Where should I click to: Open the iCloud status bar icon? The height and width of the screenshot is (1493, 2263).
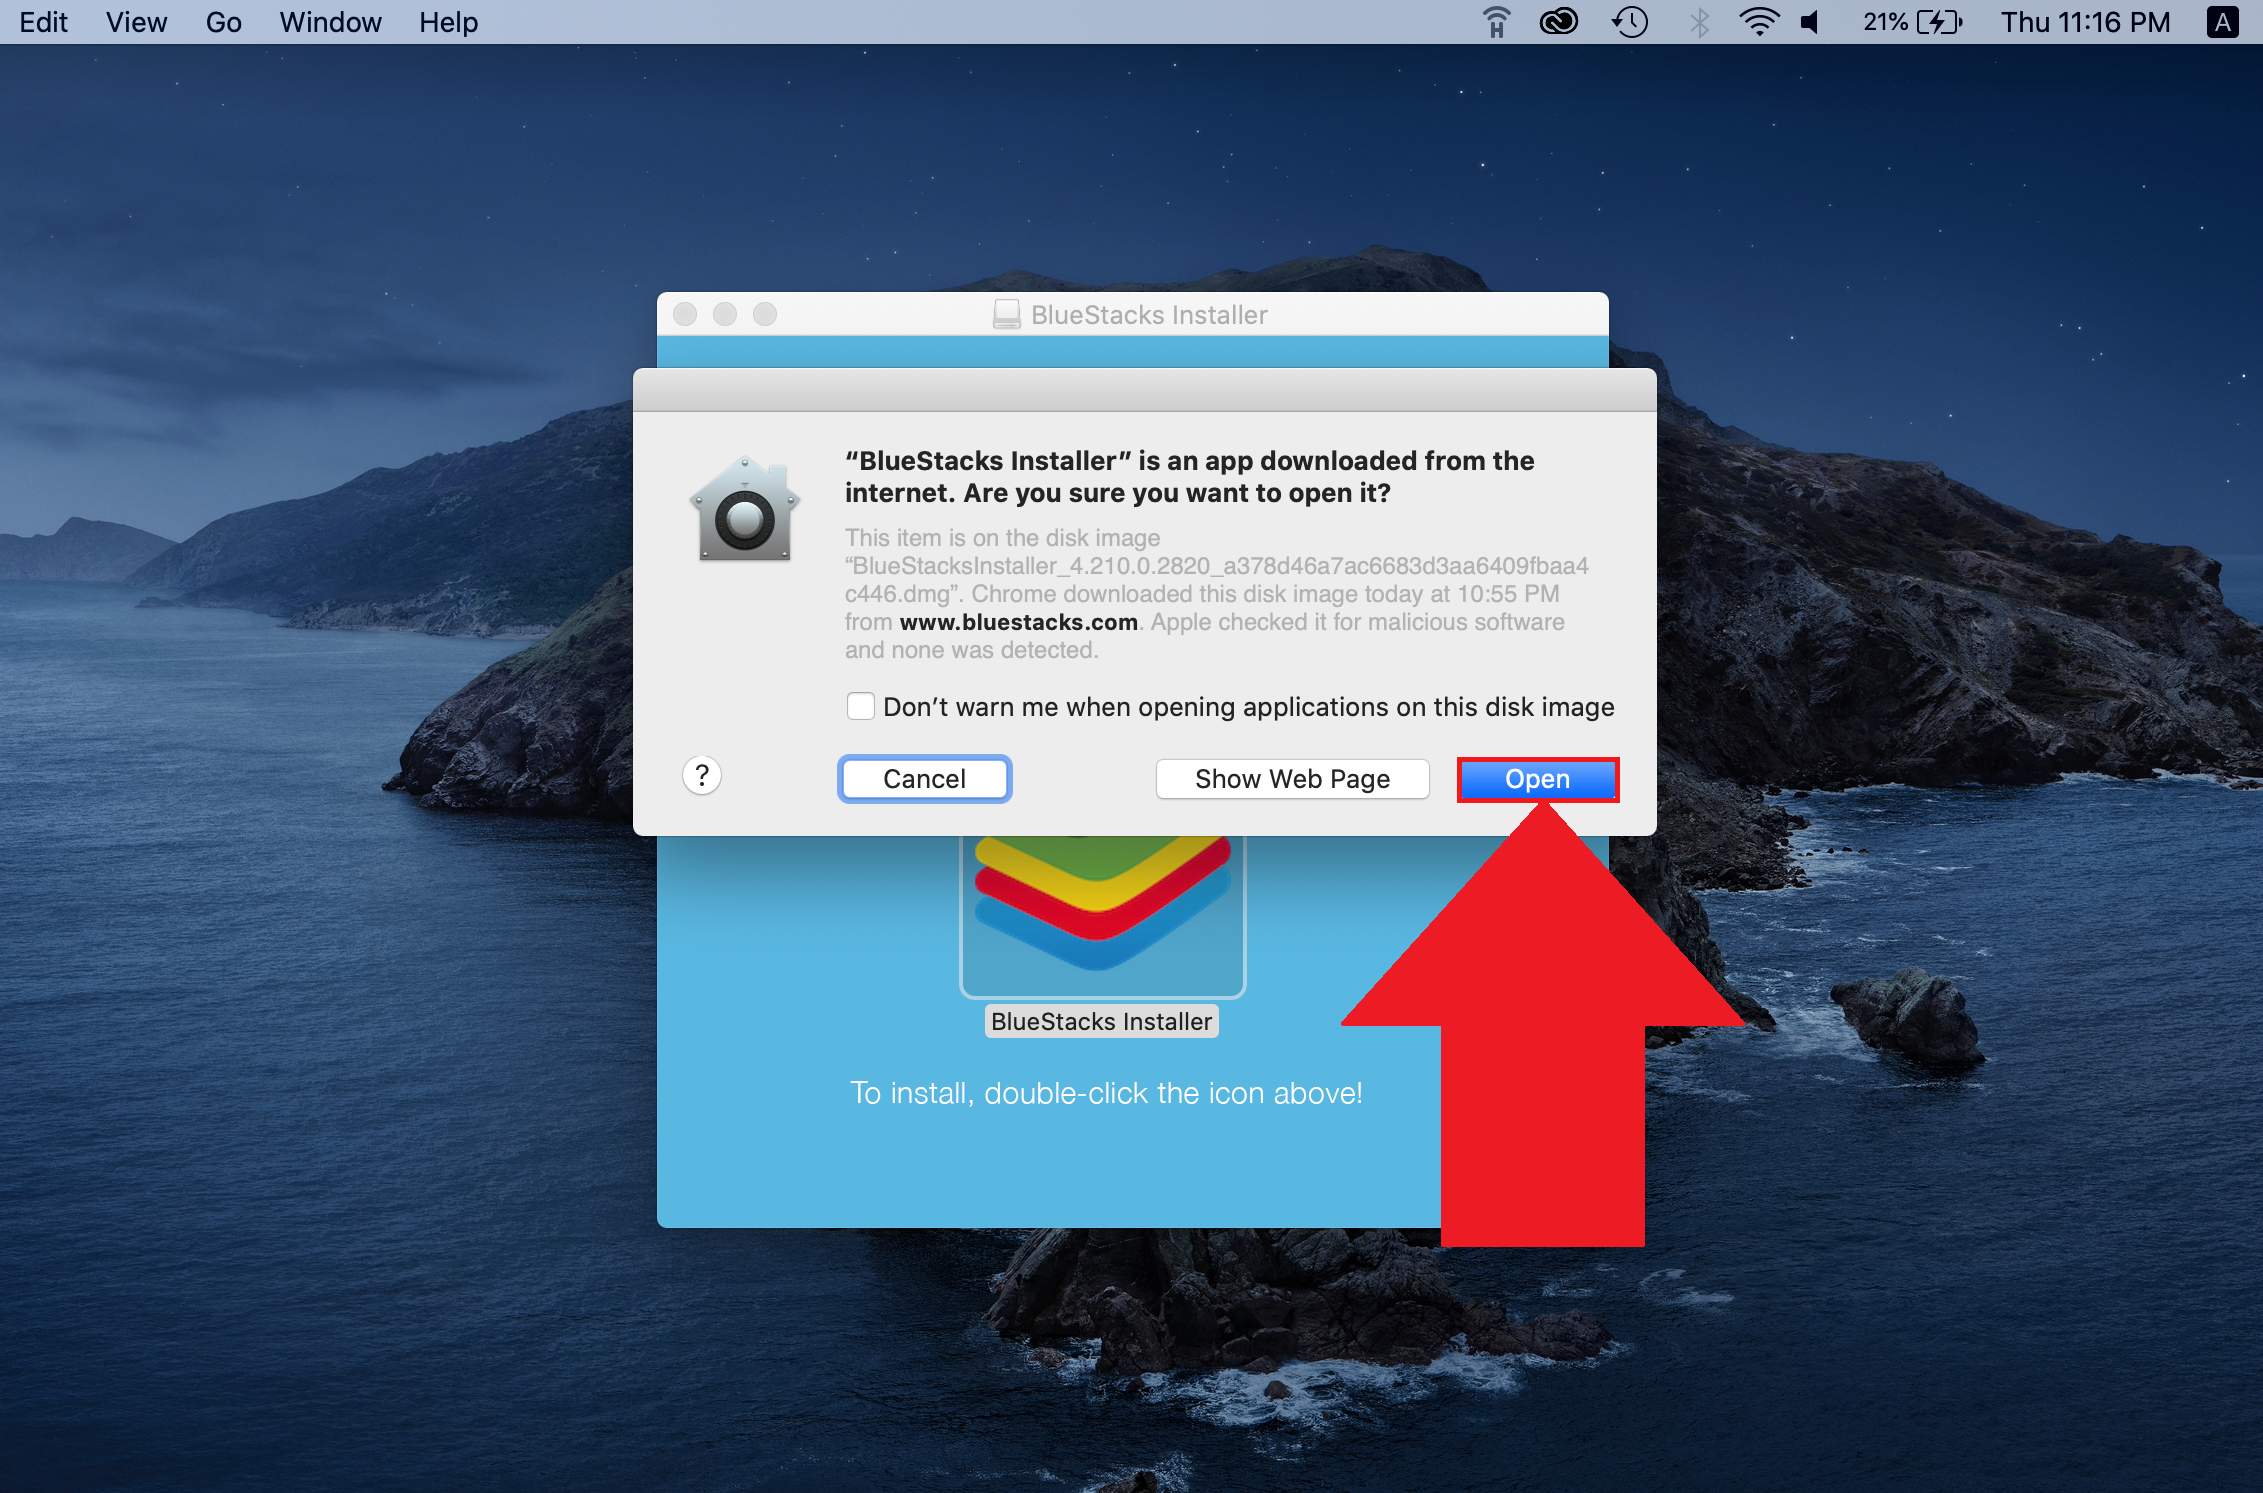pos(1556,22)
